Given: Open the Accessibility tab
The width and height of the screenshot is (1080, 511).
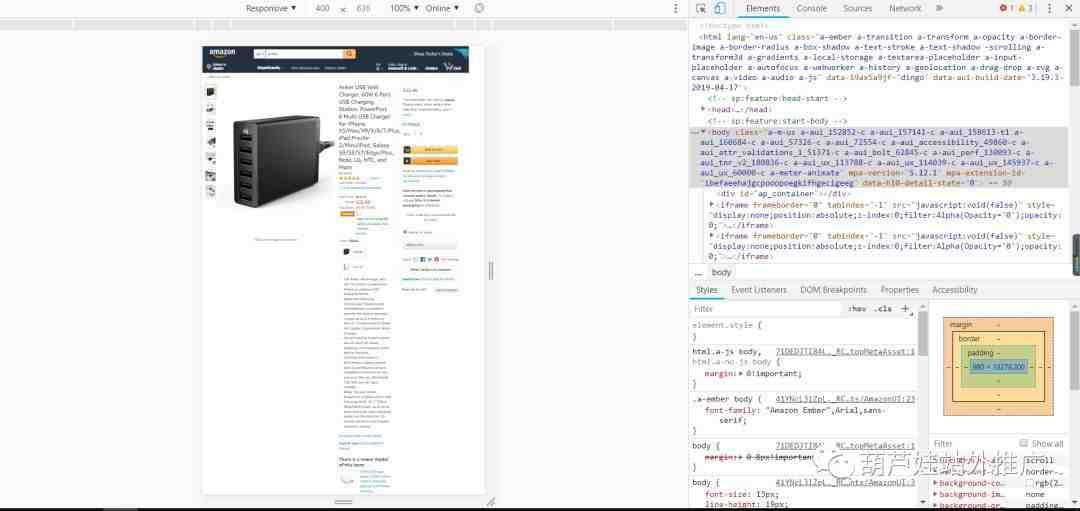Looking at the screenshot, I should [x=955, y=290].
